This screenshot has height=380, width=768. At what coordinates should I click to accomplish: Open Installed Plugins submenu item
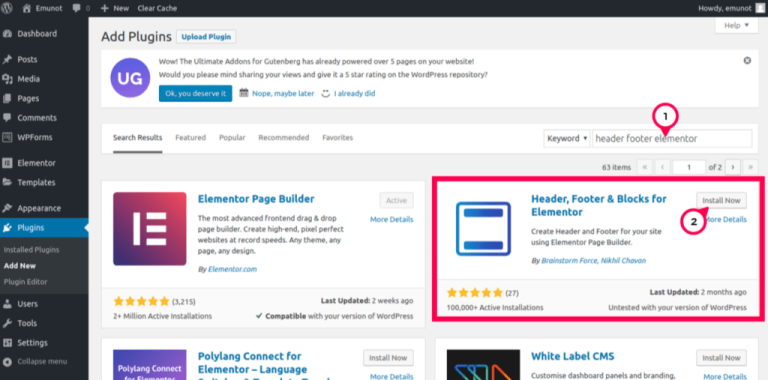(31, 250)
